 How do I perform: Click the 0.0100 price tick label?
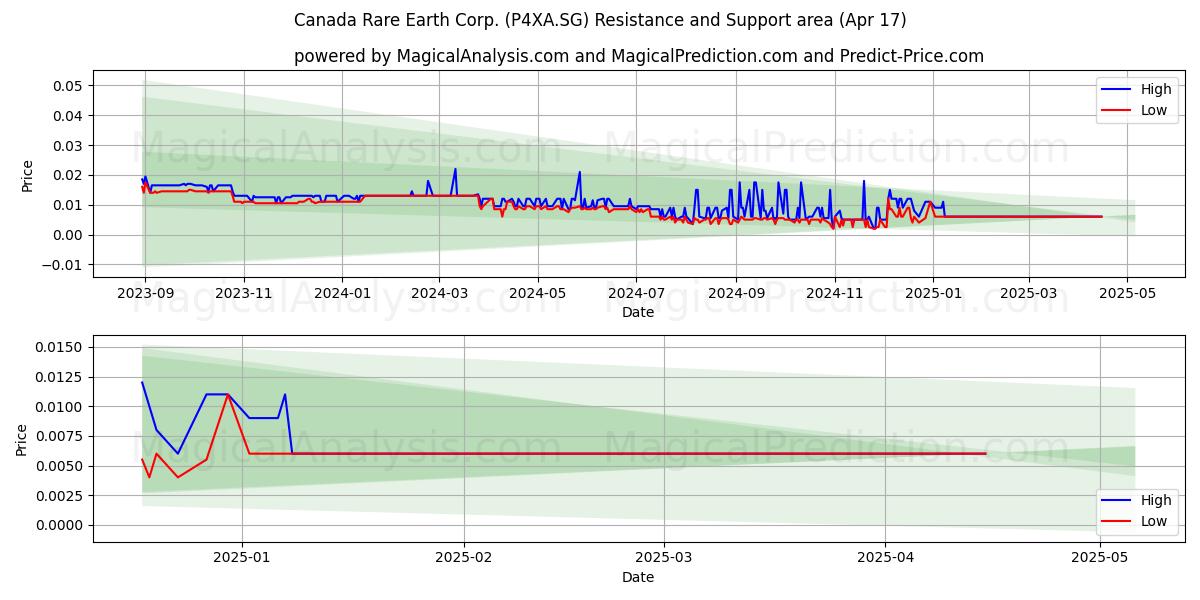[61, 407]
